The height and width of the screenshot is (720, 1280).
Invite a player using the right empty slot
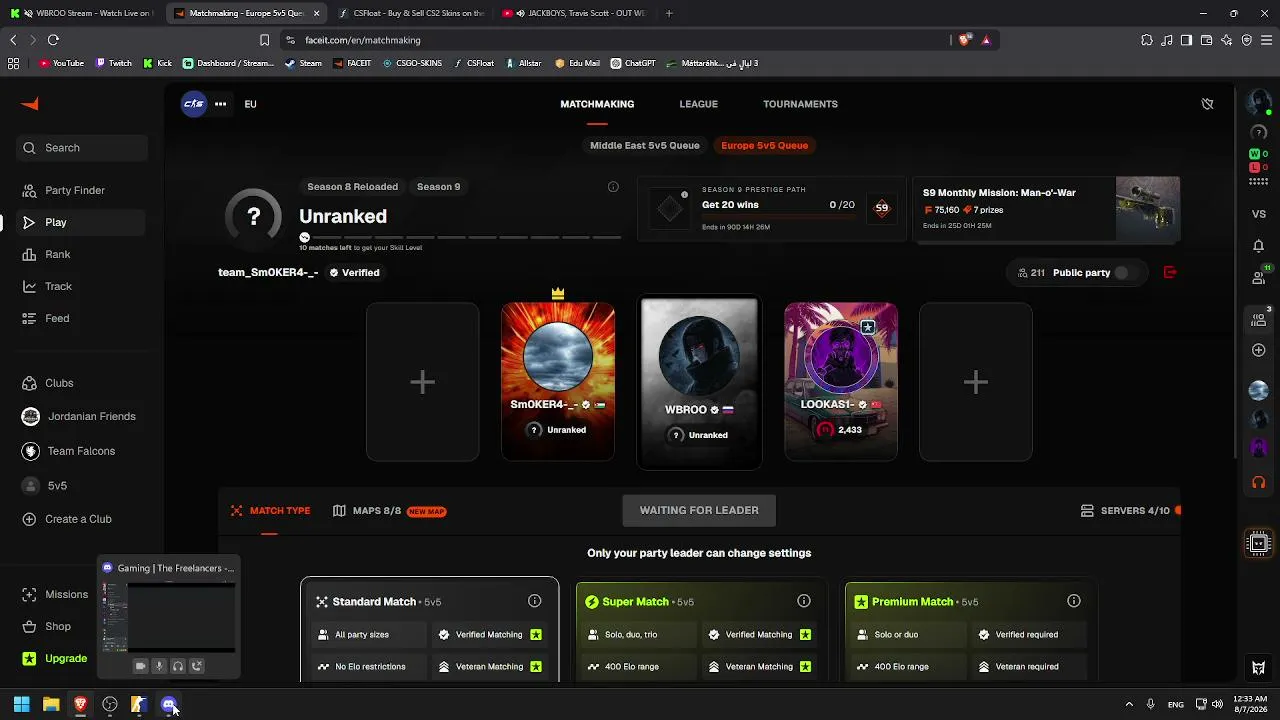click(976, 382)
